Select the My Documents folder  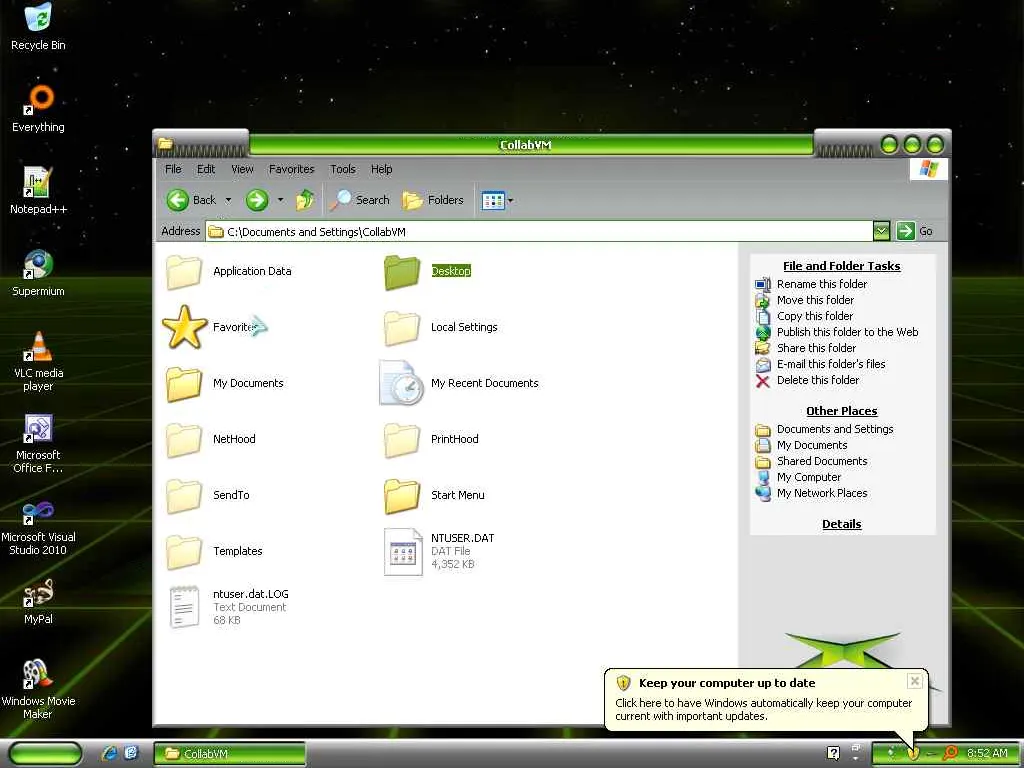[225, 383]
